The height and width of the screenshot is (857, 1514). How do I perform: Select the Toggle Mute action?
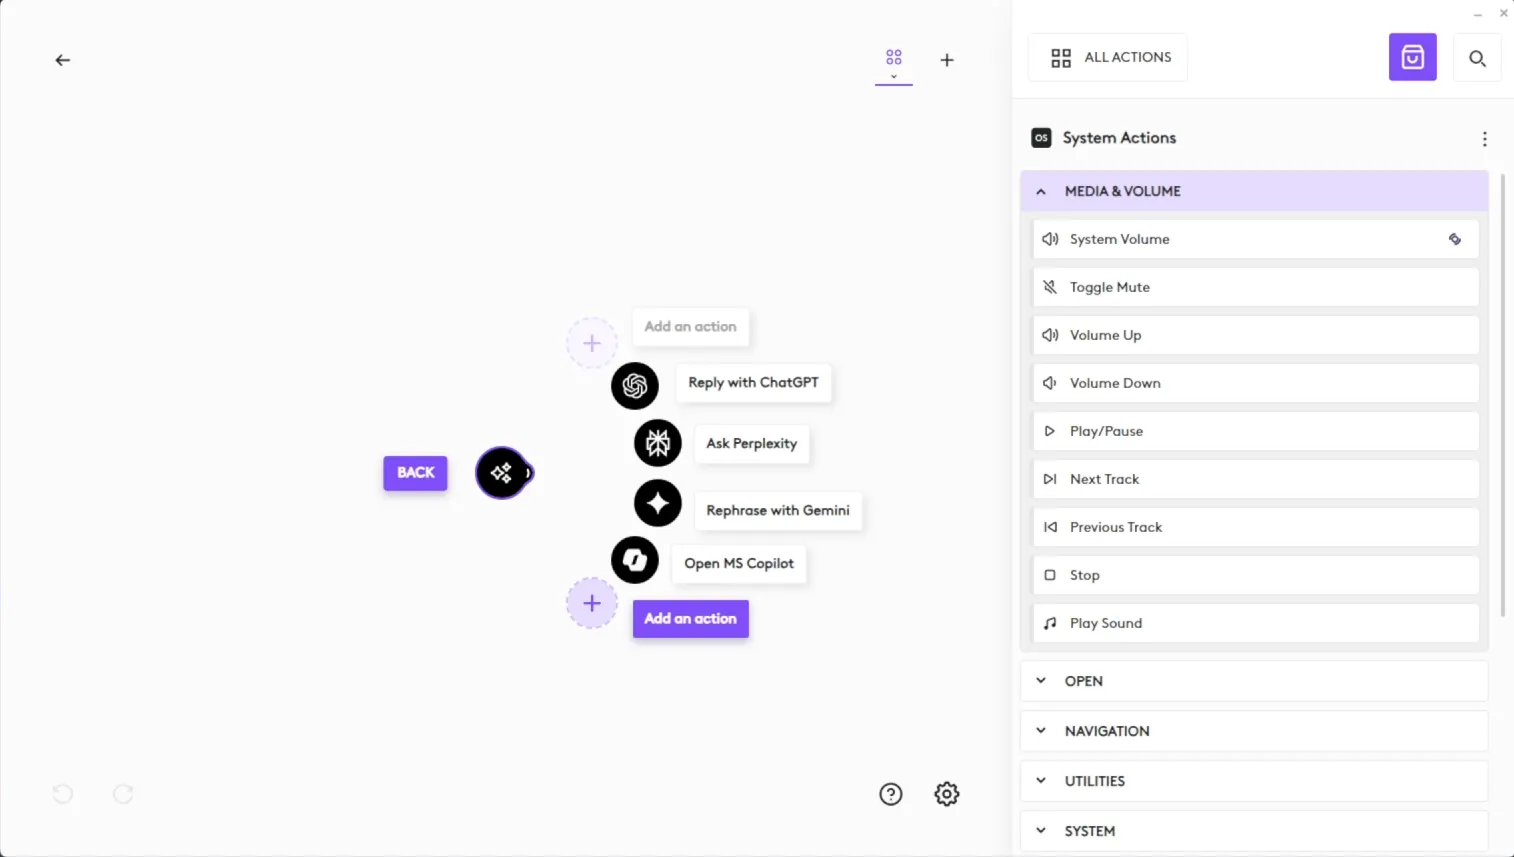(x=1255, y=287)
